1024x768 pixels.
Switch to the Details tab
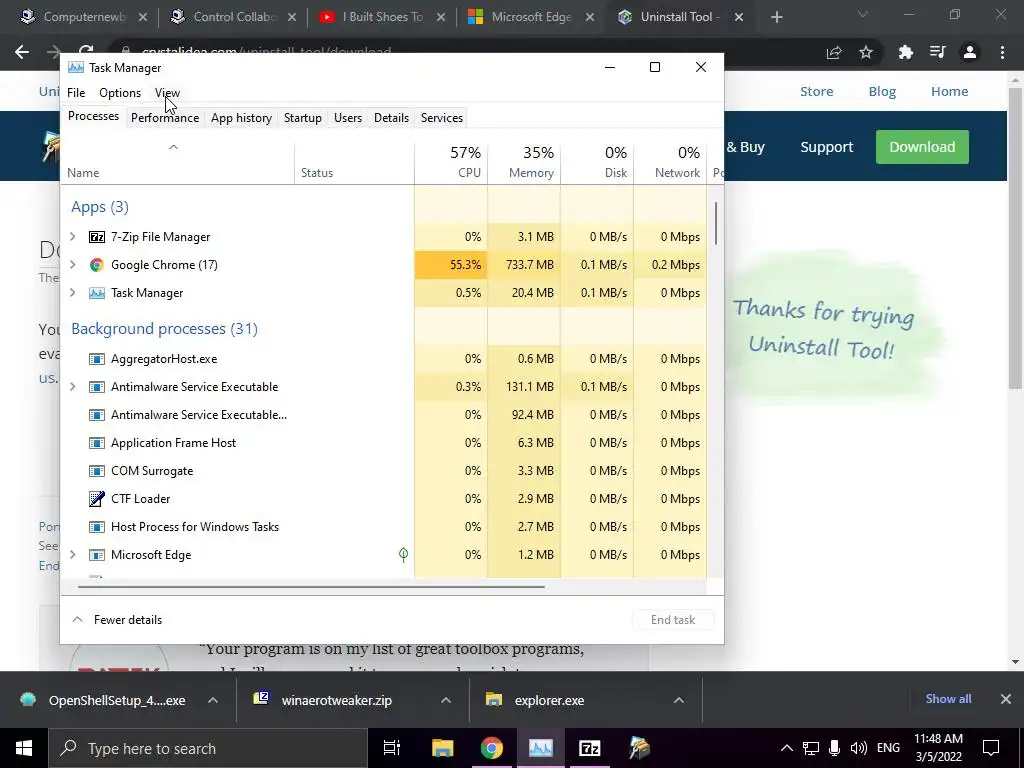(x=391, y=118)
